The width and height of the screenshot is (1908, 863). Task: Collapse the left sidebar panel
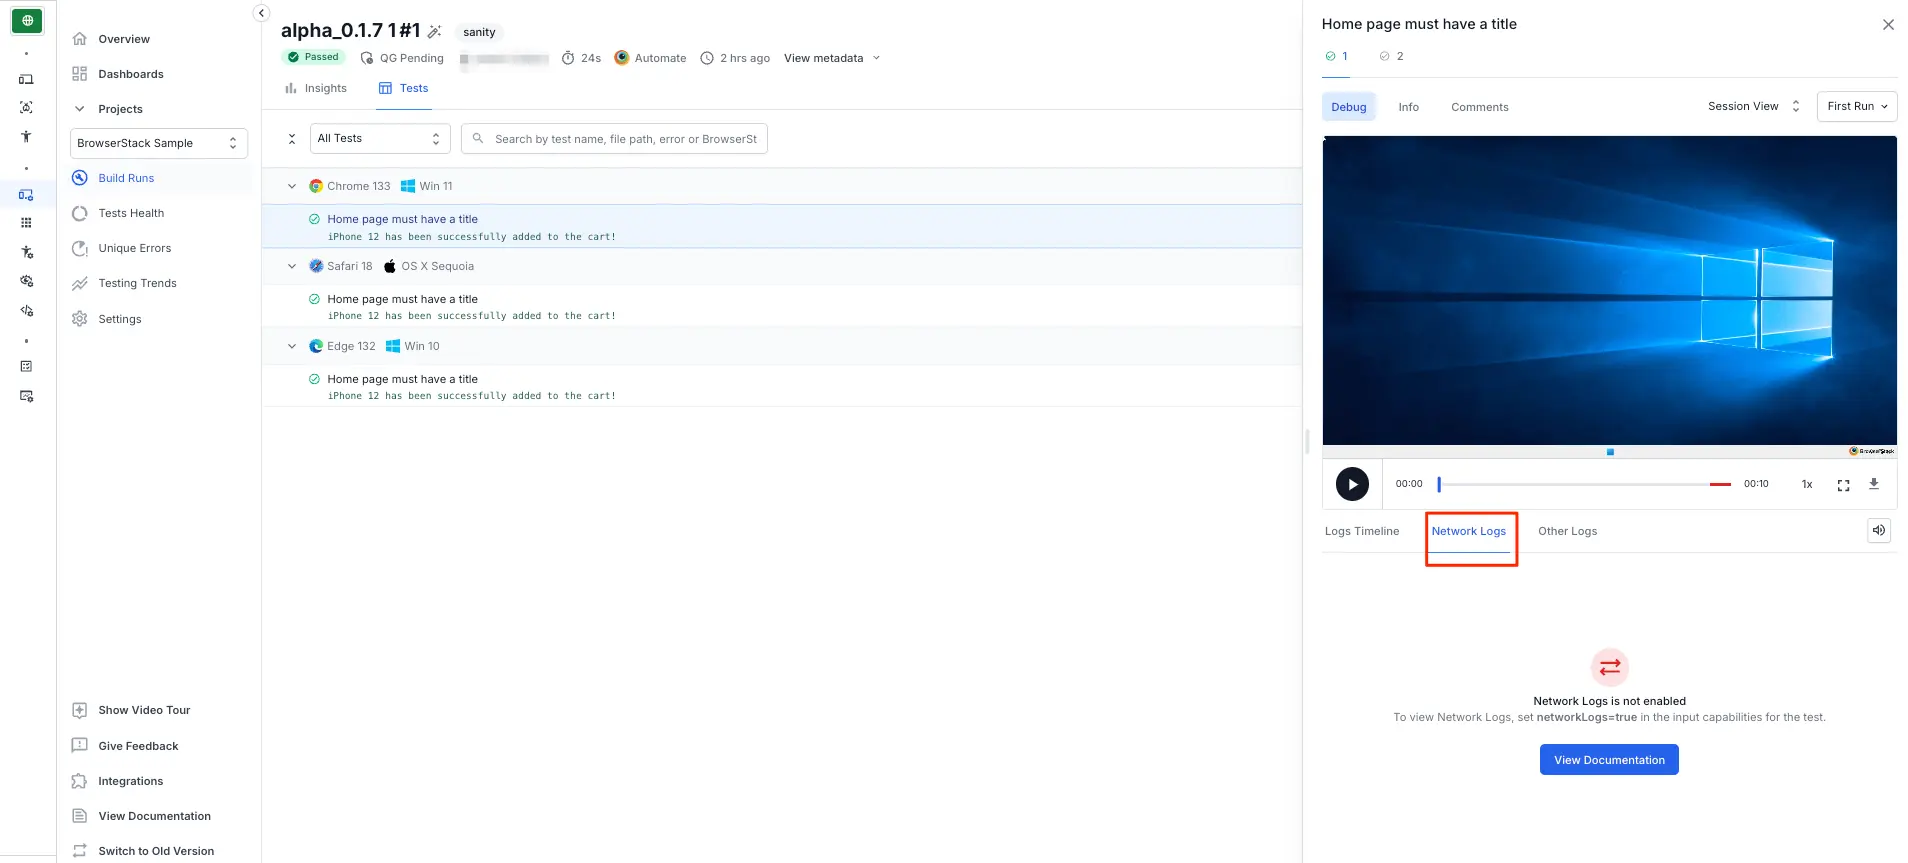coord(261,13)
